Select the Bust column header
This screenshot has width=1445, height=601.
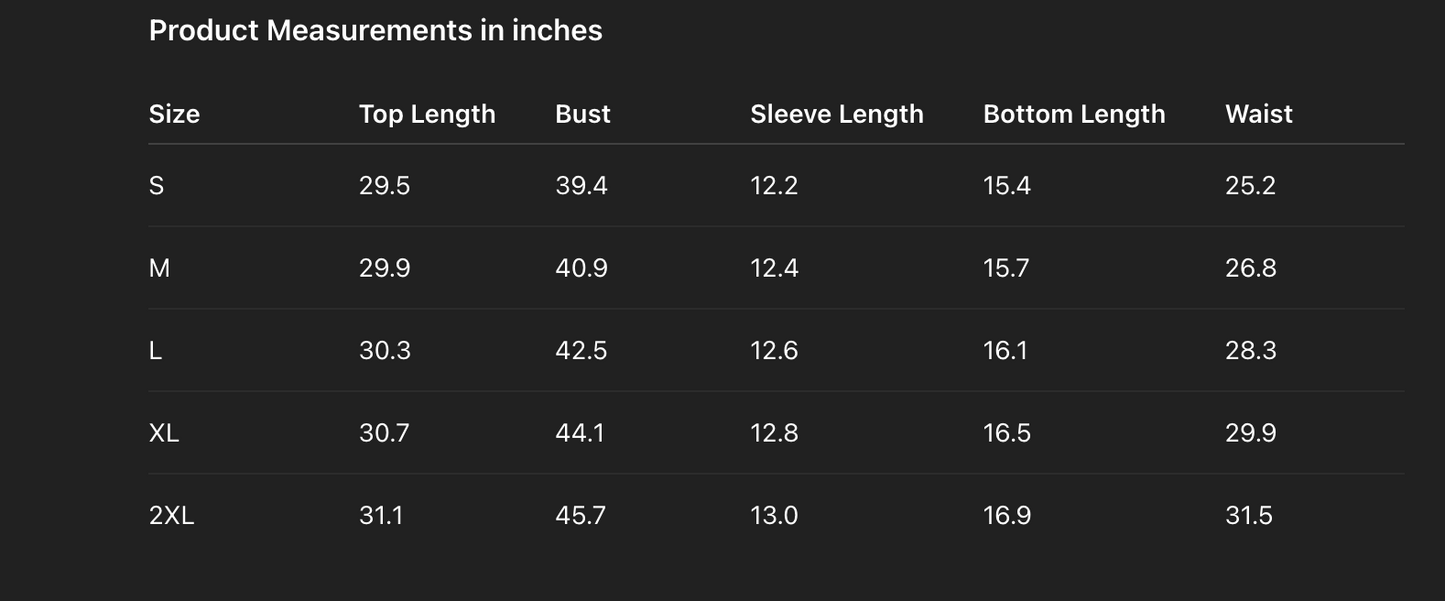coord(582,114)
